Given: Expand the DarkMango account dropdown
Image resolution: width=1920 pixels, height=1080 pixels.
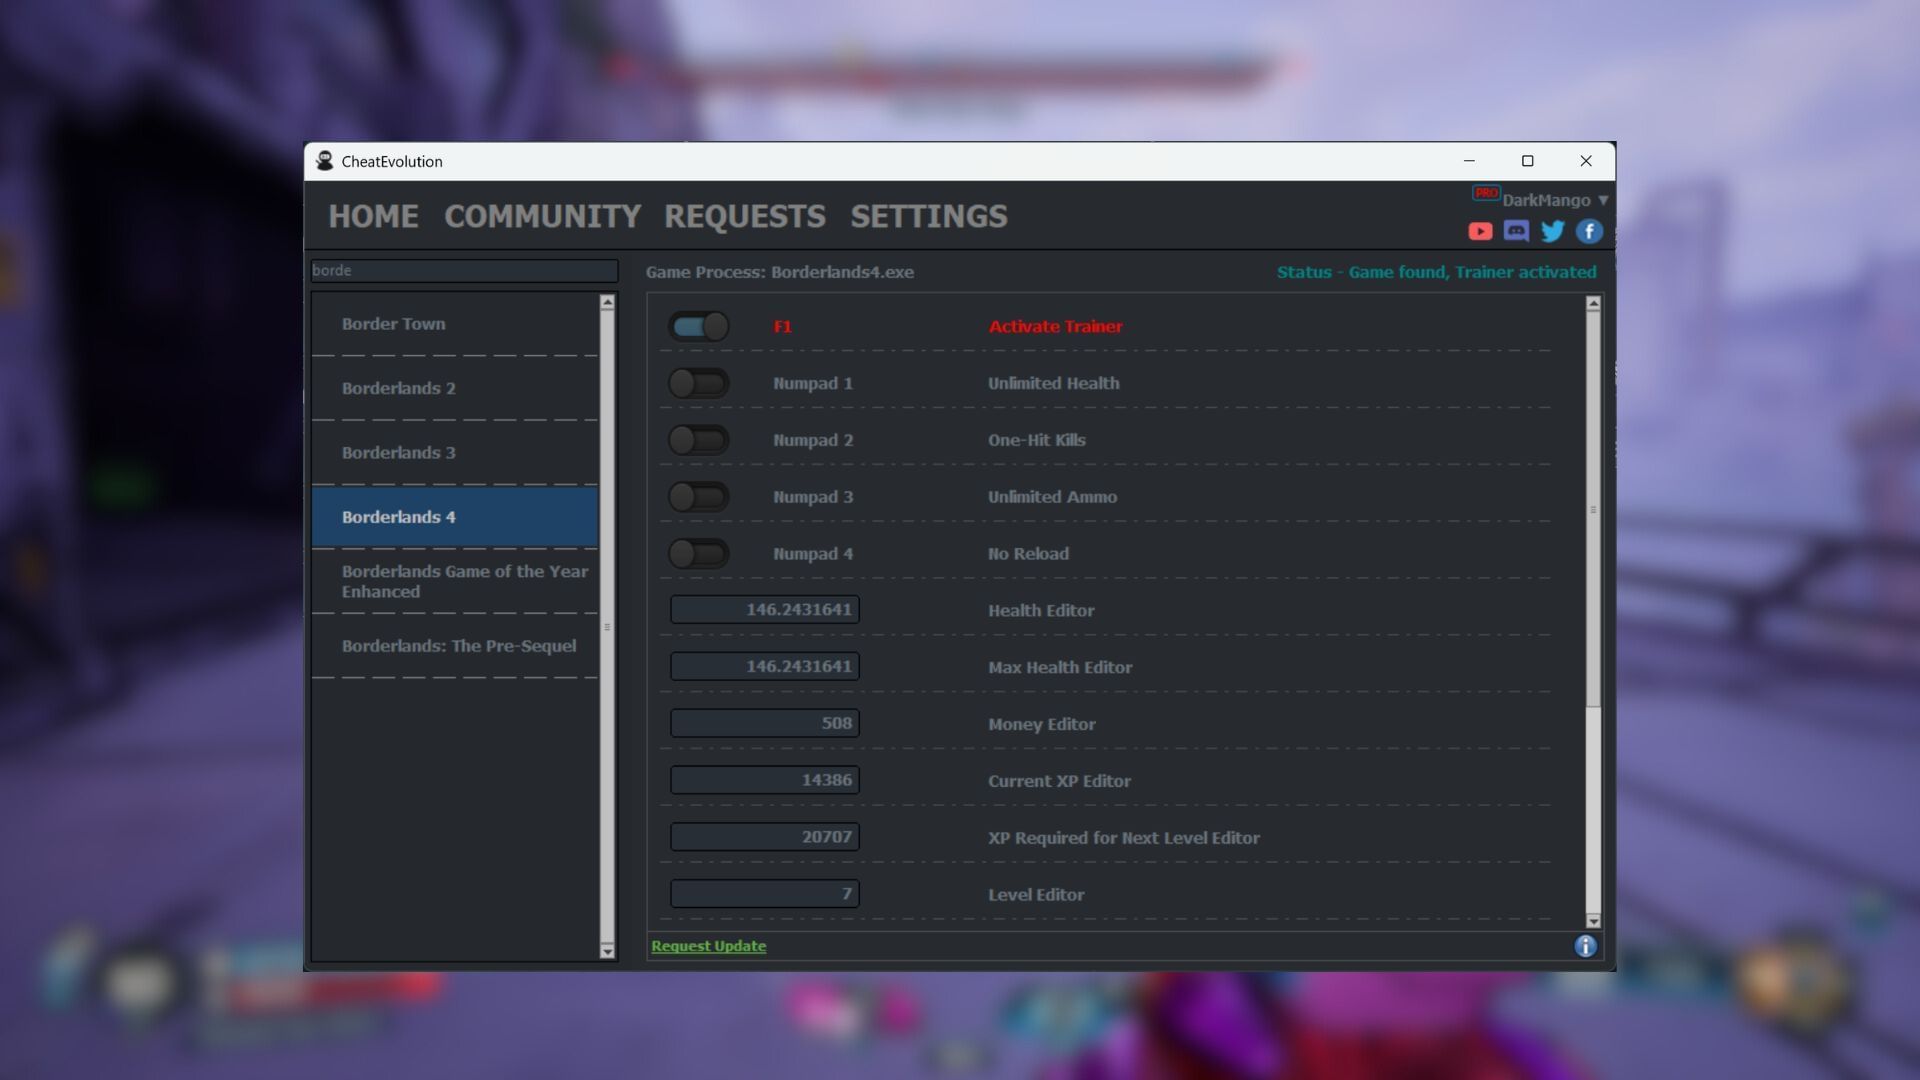Looking at the screenshot, I should click(1603, 200).
